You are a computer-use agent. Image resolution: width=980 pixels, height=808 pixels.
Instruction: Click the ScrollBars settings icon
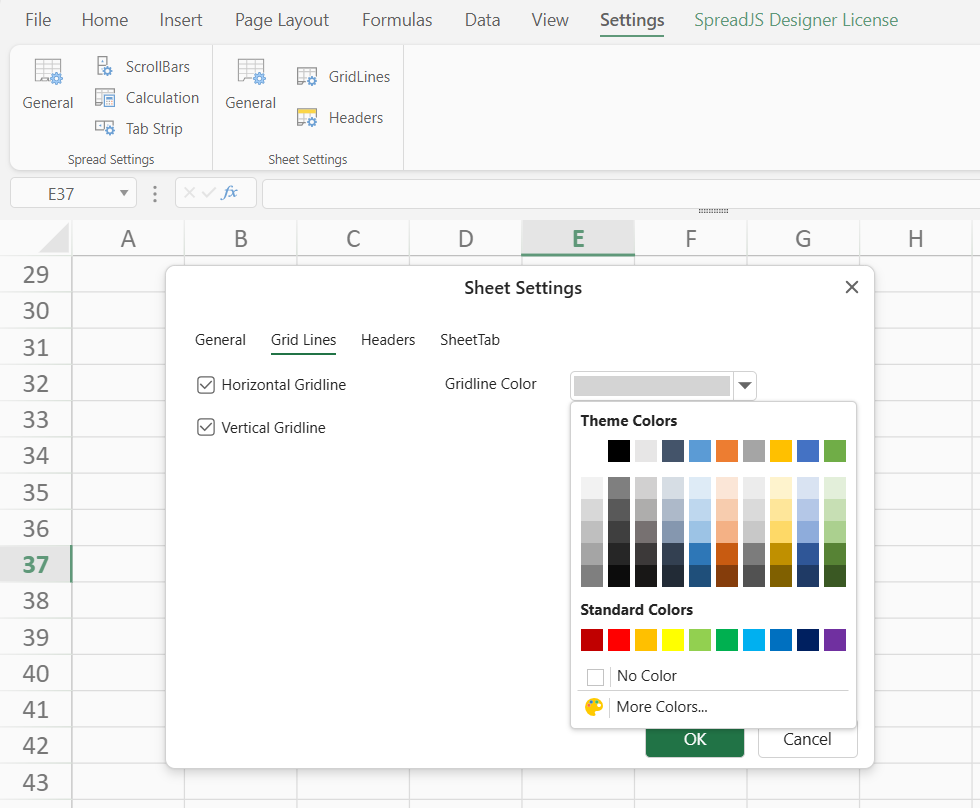pos(104,66)
